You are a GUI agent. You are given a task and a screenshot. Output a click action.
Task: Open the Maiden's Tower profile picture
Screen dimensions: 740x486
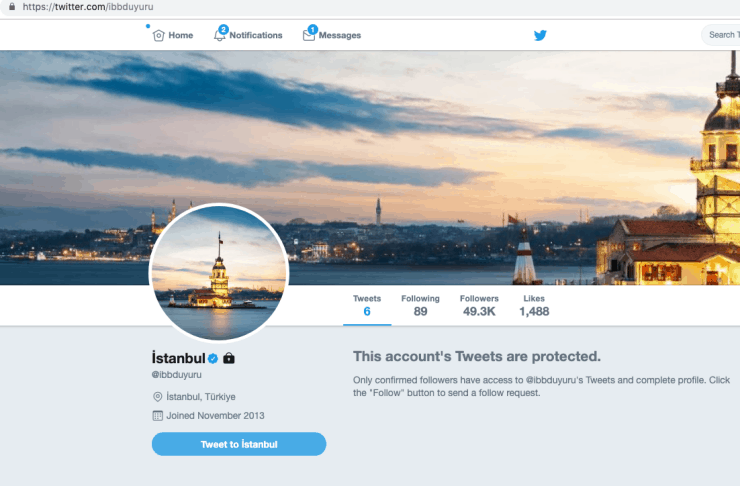(219, 272)
